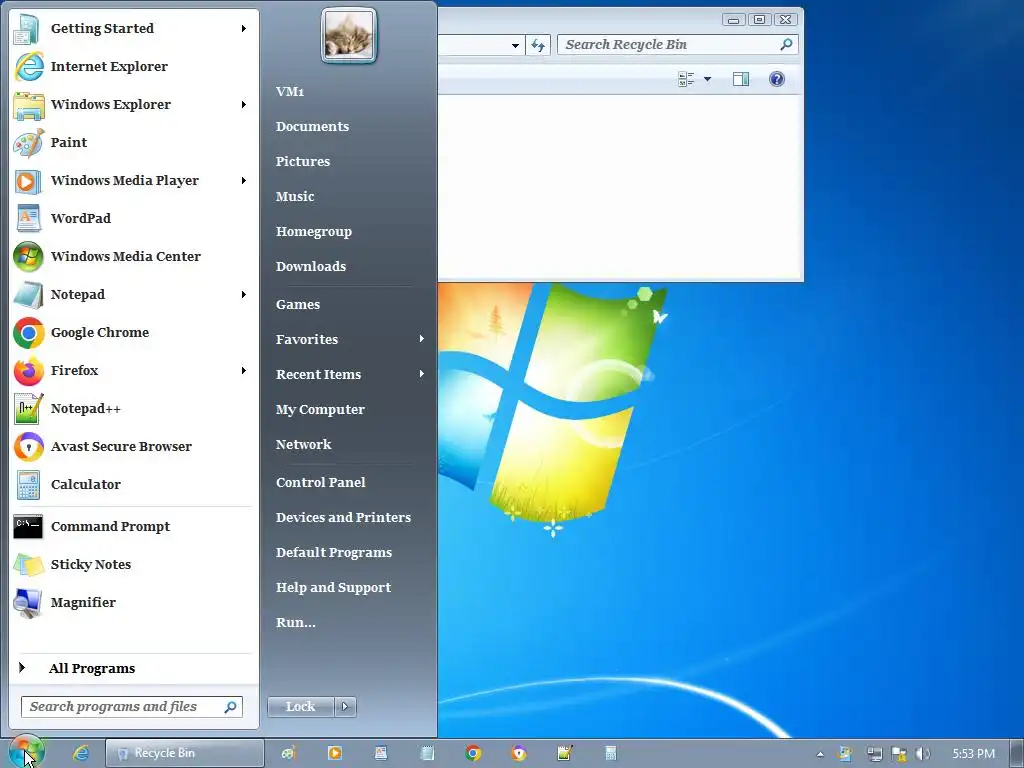Image resolution: width=1024 pixels, height=768 pixels.
Task: Open Pictures library link
Action: pyautogui.click(x=302, y=161)
